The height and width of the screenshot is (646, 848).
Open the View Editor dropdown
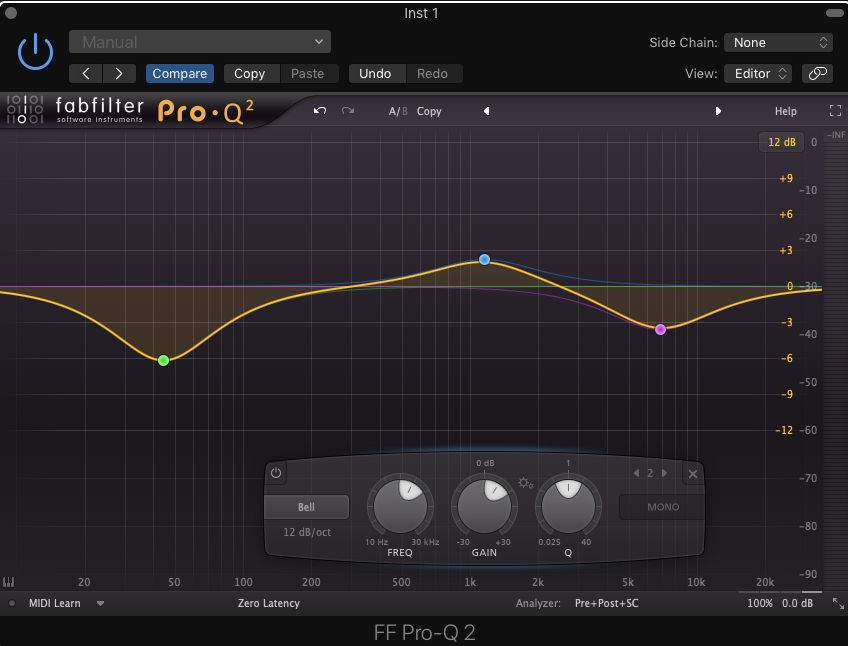(758, 74)
